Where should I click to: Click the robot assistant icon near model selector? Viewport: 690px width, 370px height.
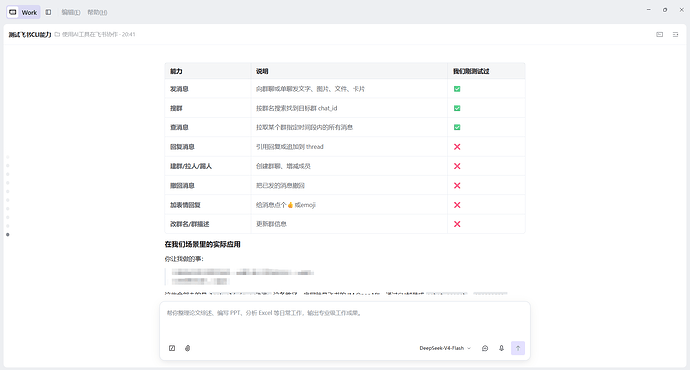pyautogui.click(x=485, y=348)
